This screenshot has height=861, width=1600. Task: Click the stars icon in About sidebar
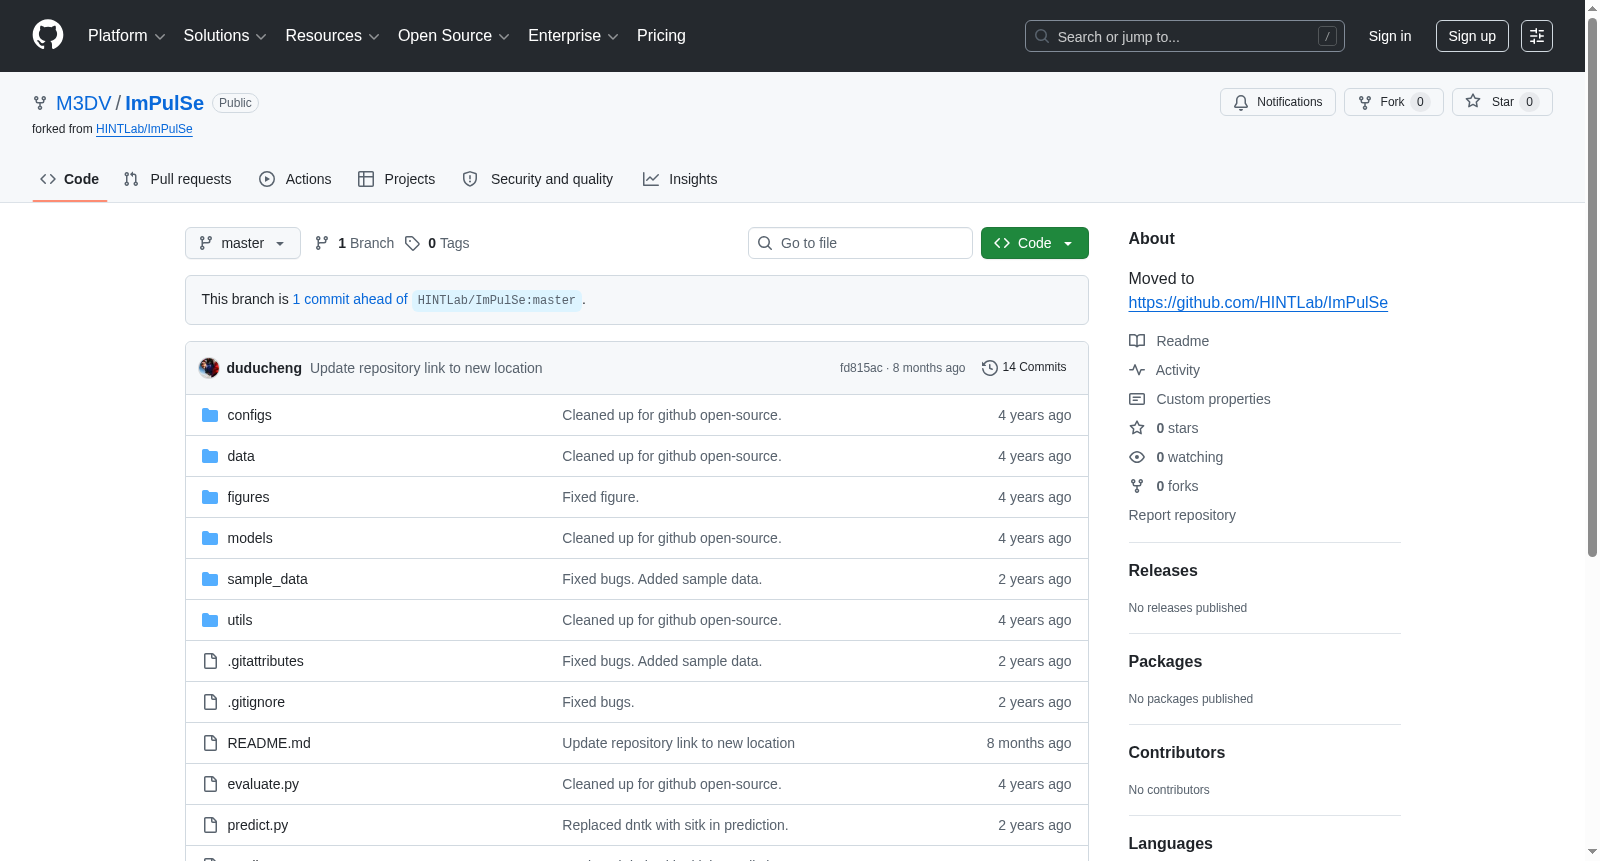[x=1137, y=428]
